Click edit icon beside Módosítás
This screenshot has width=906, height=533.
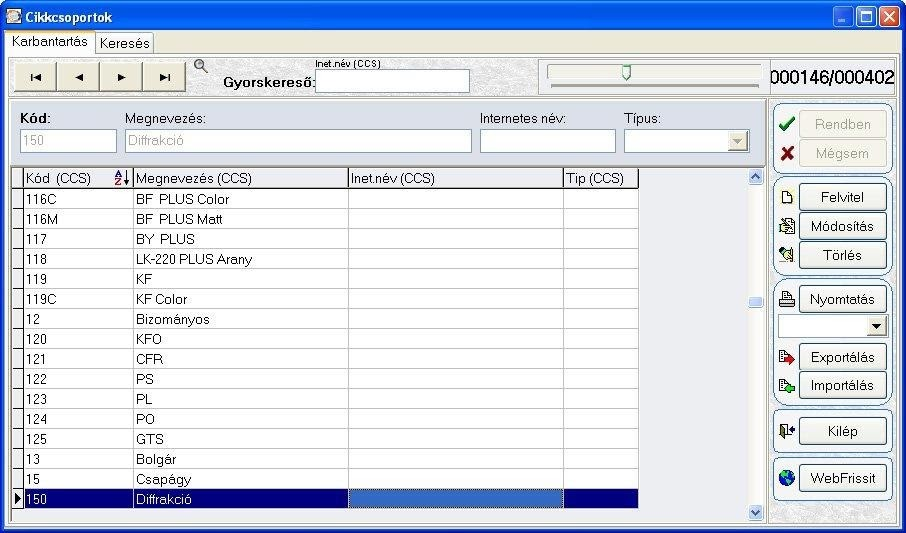tap(786, 226)
